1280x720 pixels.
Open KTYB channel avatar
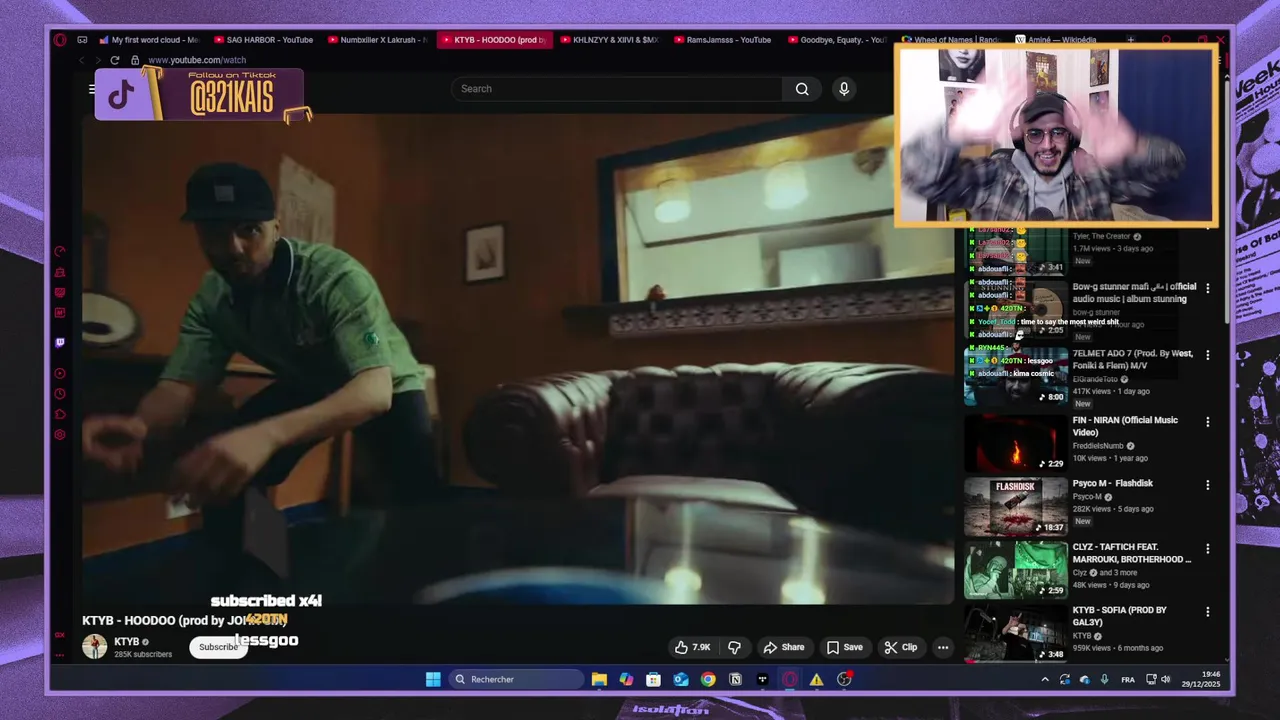tap(95, 646)
